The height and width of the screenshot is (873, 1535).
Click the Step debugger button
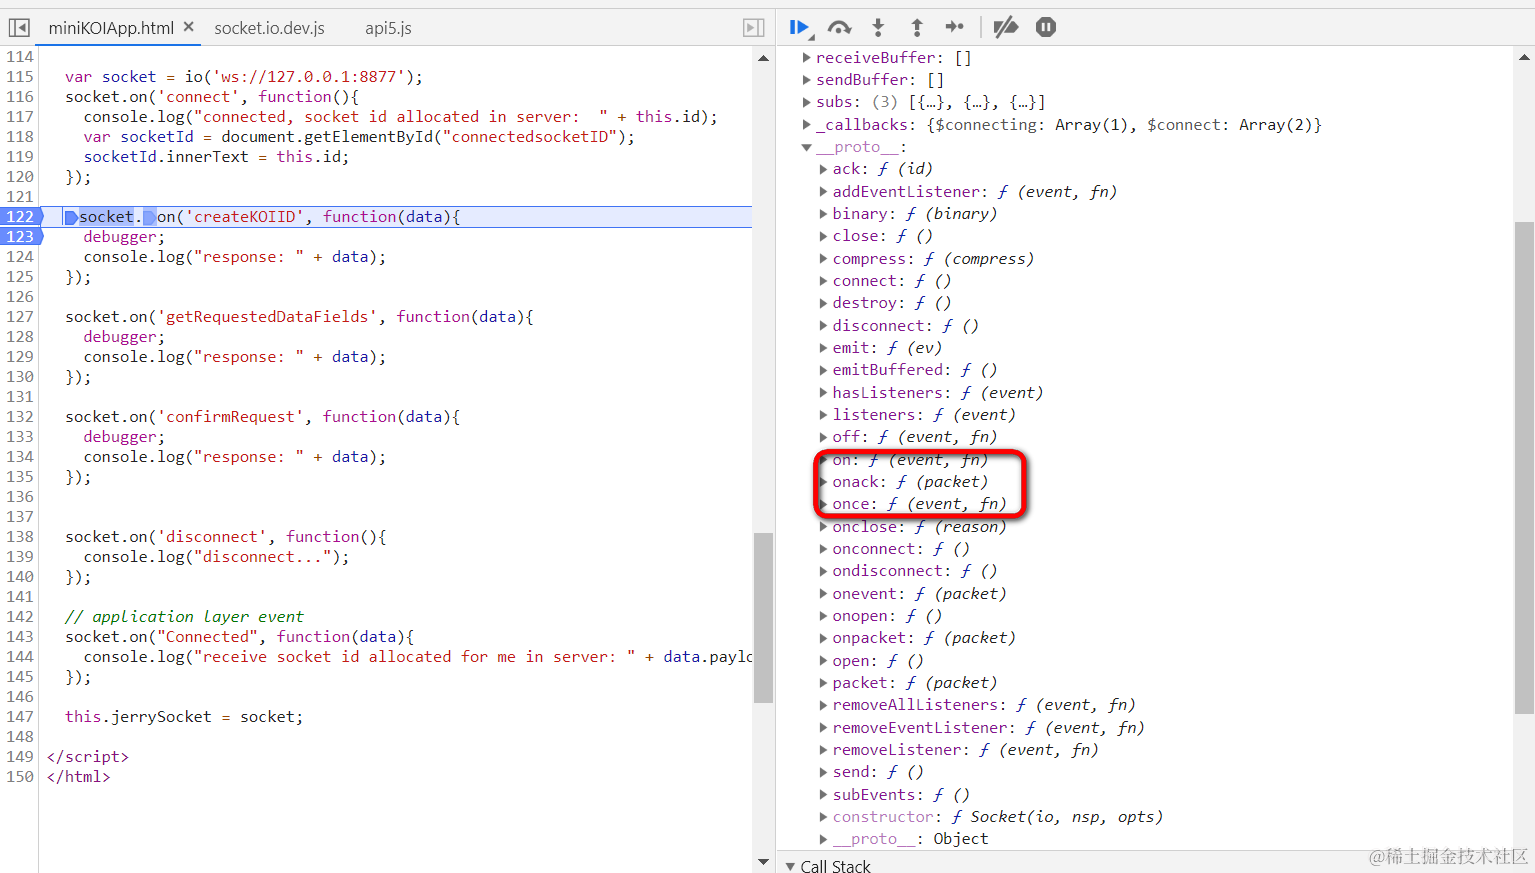click(955, 27)
